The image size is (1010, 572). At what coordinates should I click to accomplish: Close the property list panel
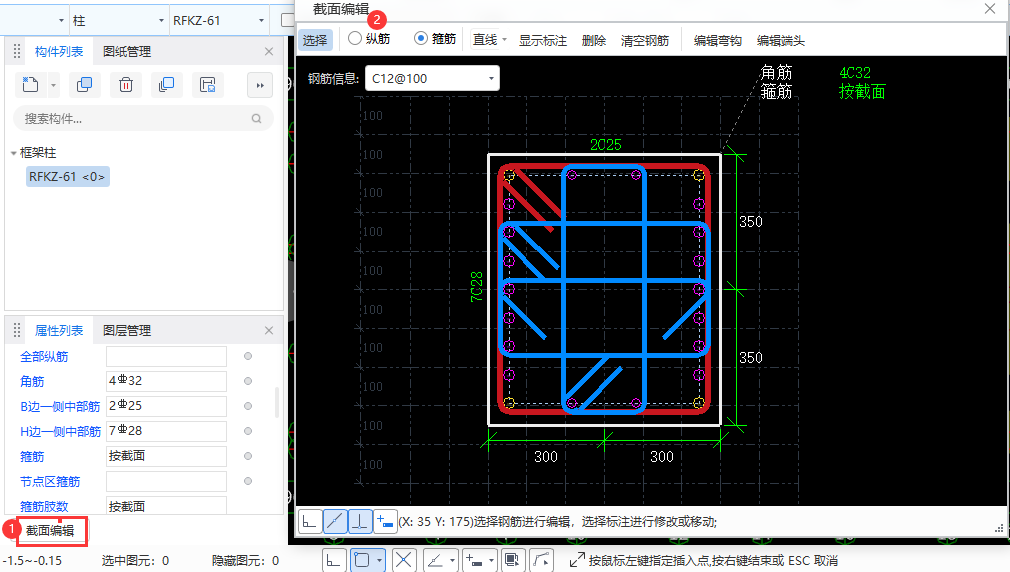[269, 330]
